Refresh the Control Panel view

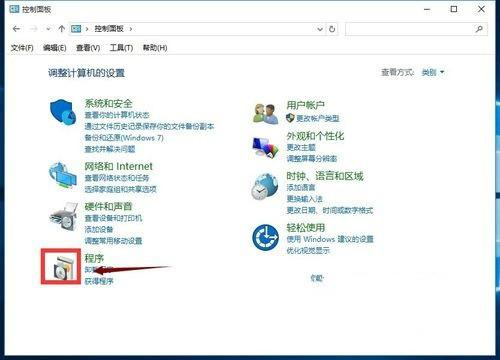coord(332,29)
